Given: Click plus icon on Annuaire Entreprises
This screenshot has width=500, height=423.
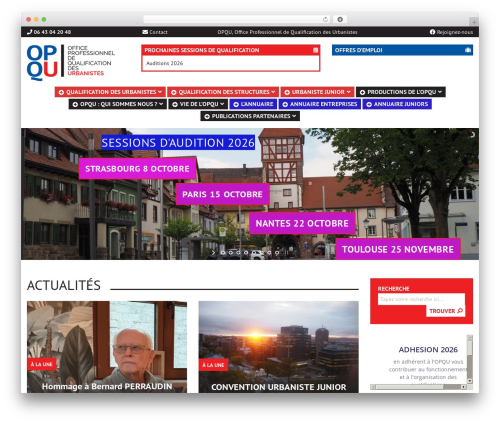Looking at the screenshot, I should pos(285,104).
